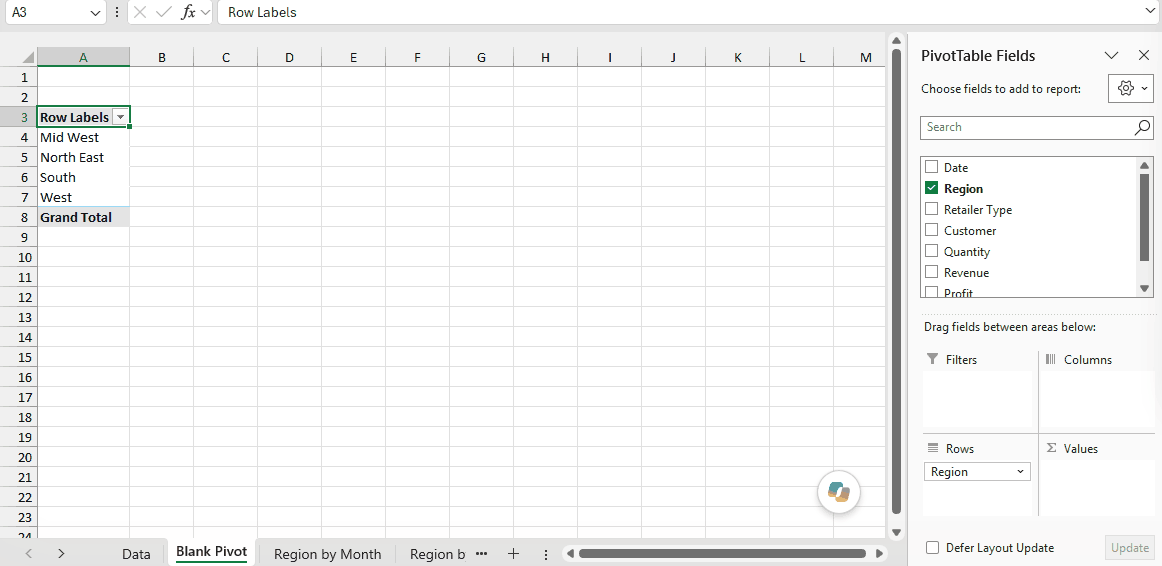
Task: Go to the previous sheet tab arrow
Action: point(29,553)
